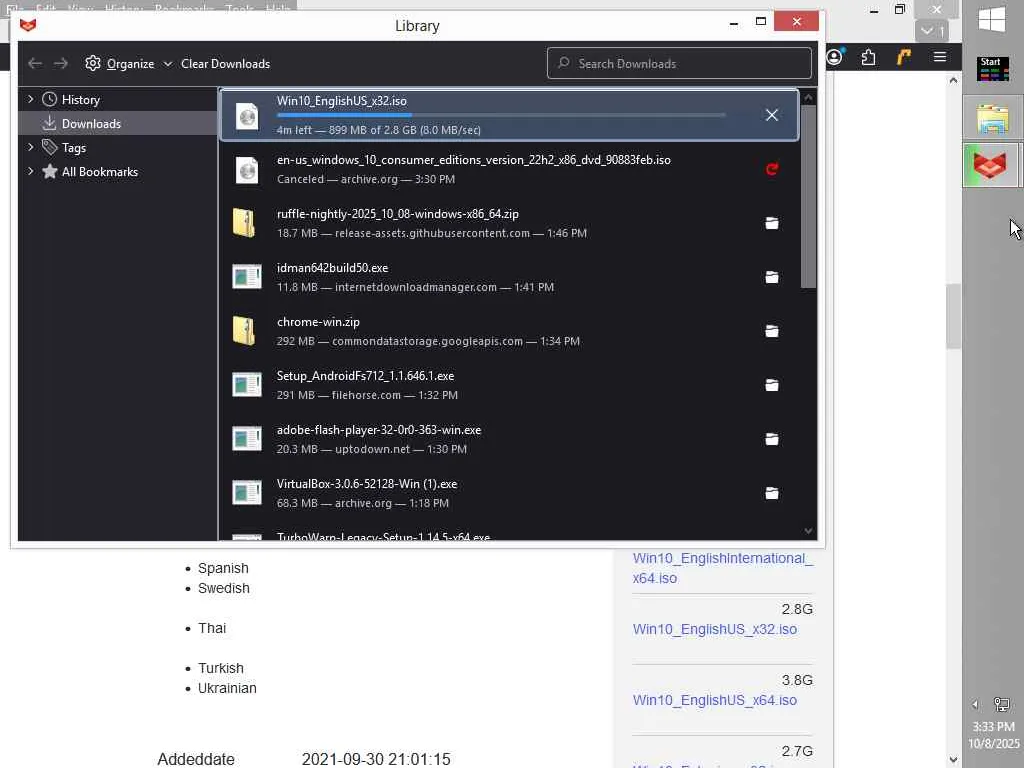
Task: Select All Bookmarks in the sidebar
Action: pyautogui.click(x=118, y=172)
